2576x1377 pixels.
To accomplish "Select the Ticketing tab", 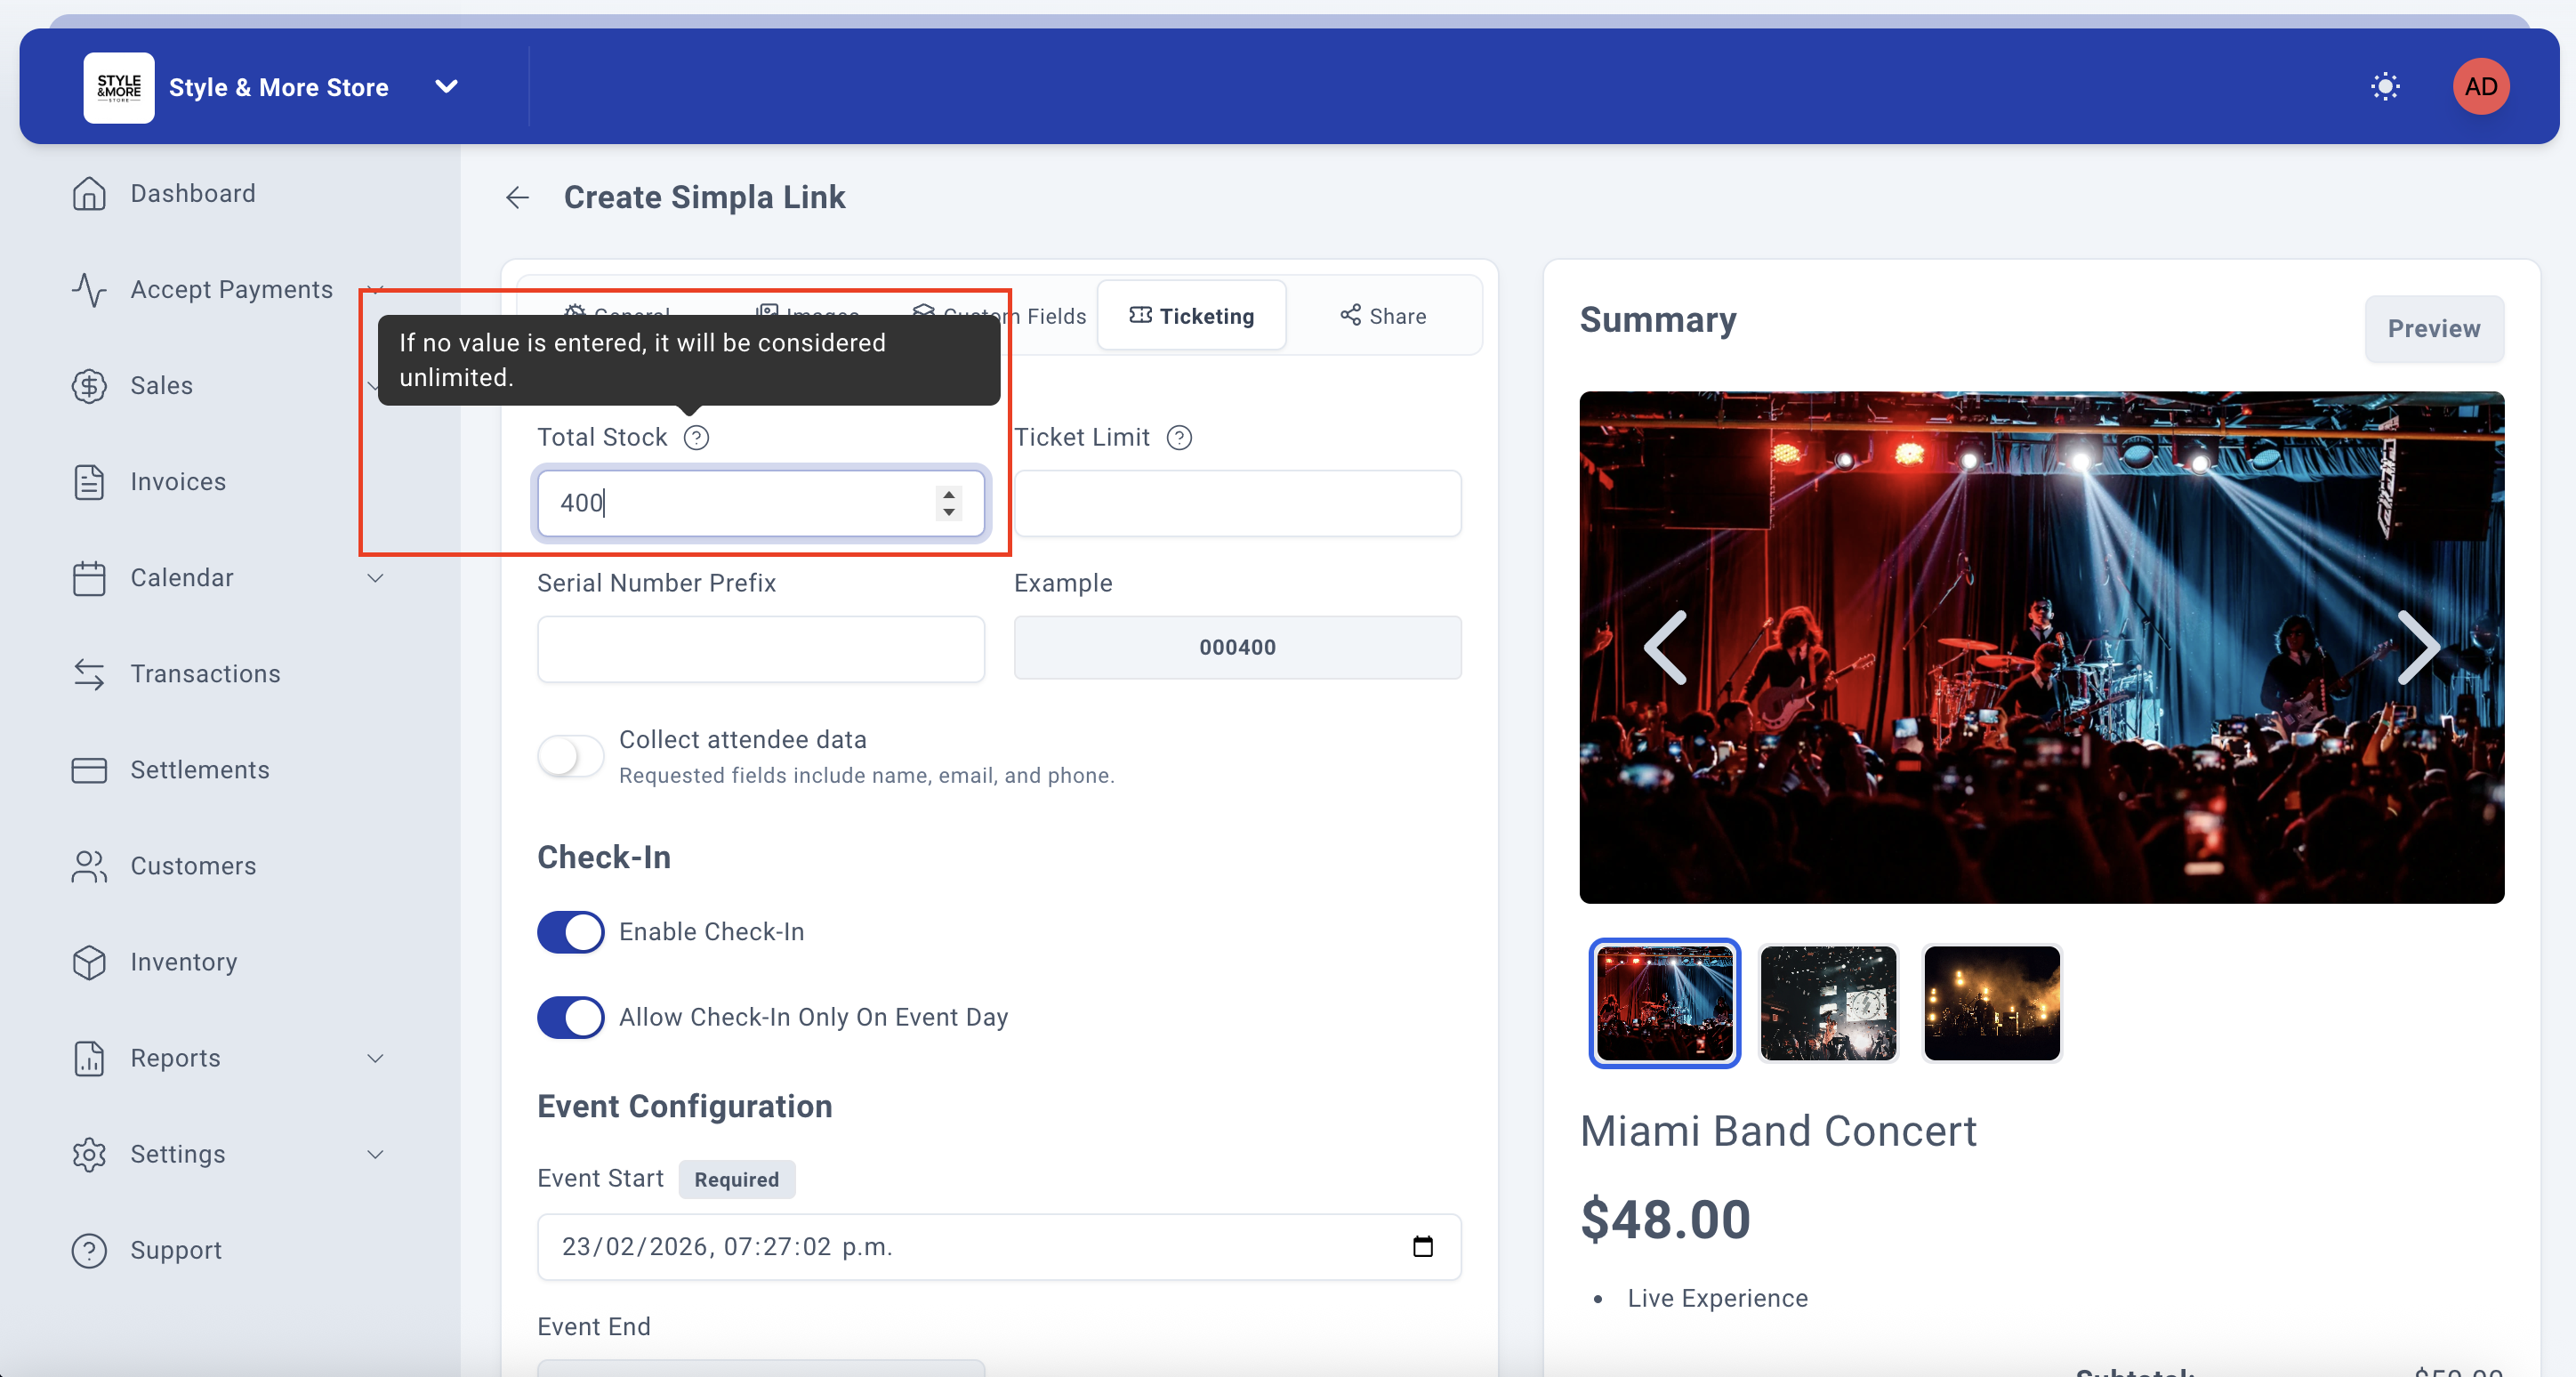I will [1191, 316].
